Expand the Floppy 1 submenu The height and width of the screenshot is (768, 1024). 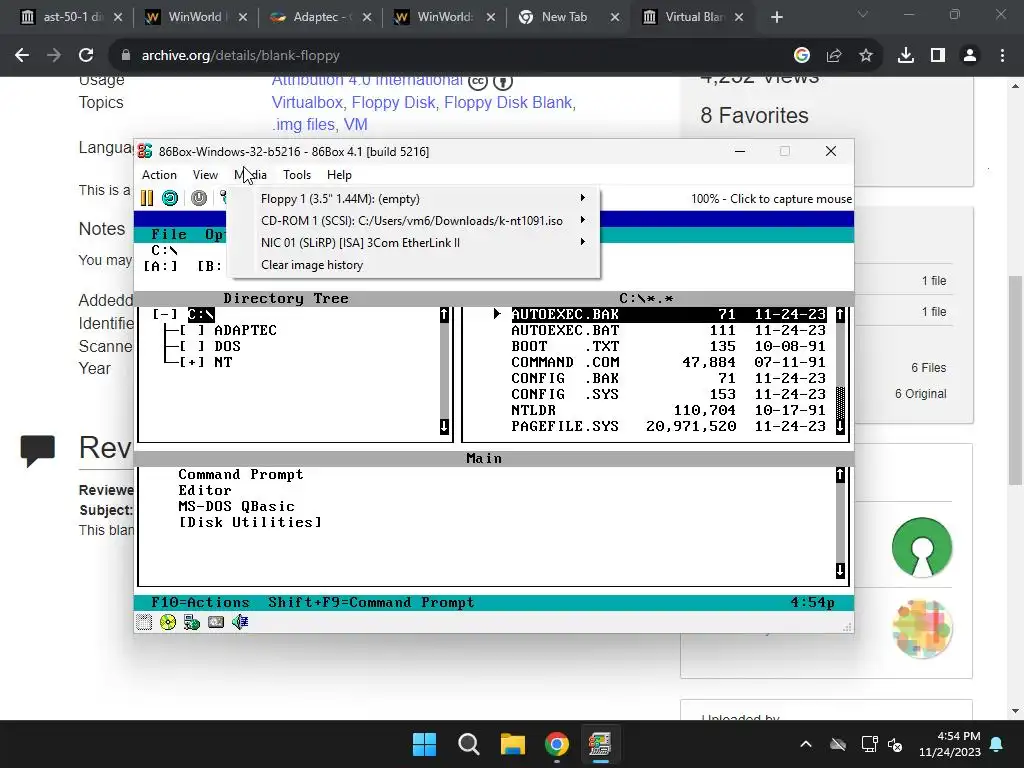(413, 199)
